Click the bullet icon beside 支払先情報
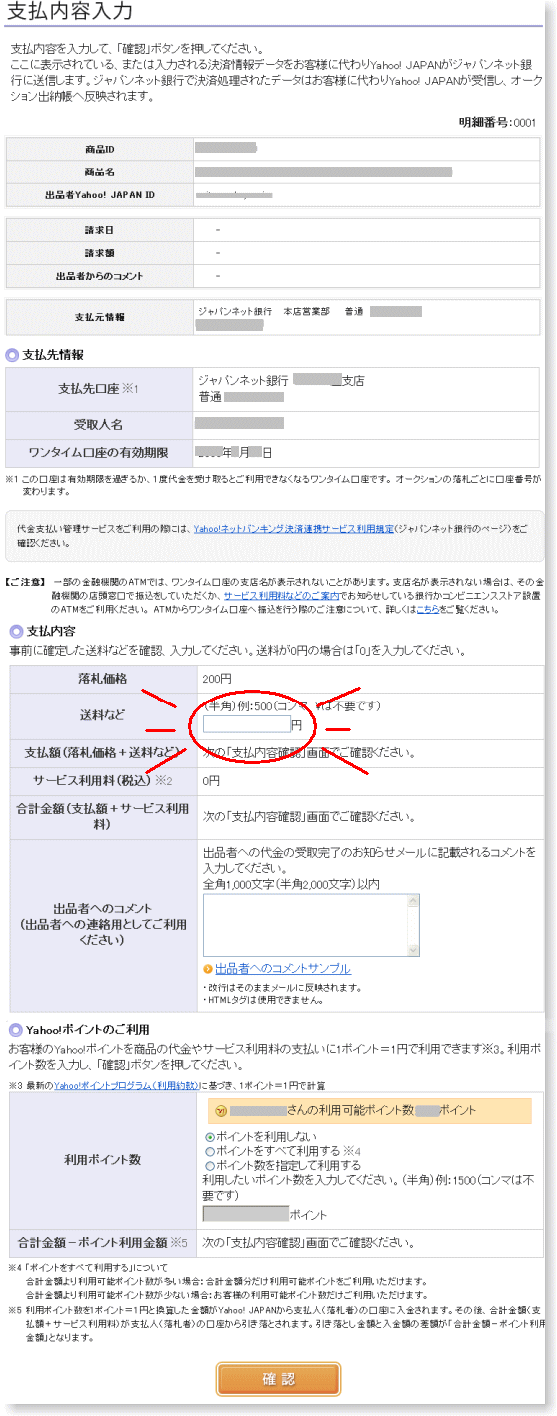The image size is (557, 1416). [12, 355]
